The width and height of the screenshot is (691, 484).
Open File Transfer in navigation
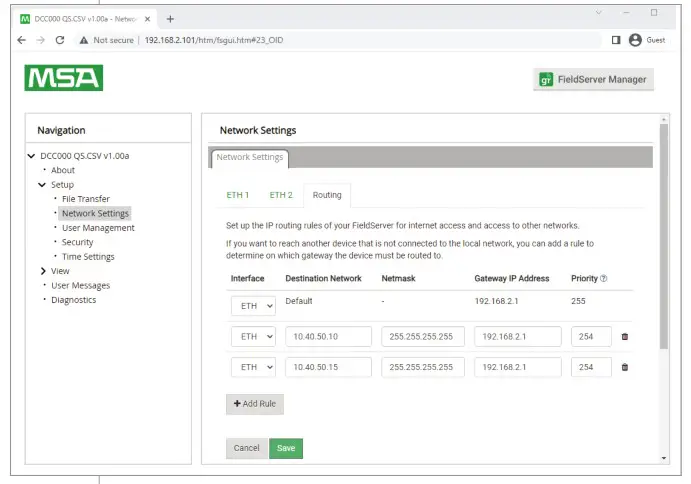85,199
